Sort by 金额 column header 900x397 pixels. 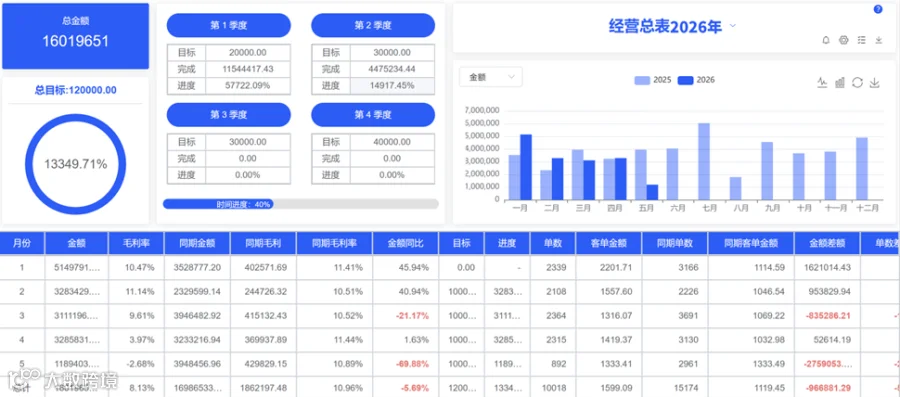coord(76,243)
